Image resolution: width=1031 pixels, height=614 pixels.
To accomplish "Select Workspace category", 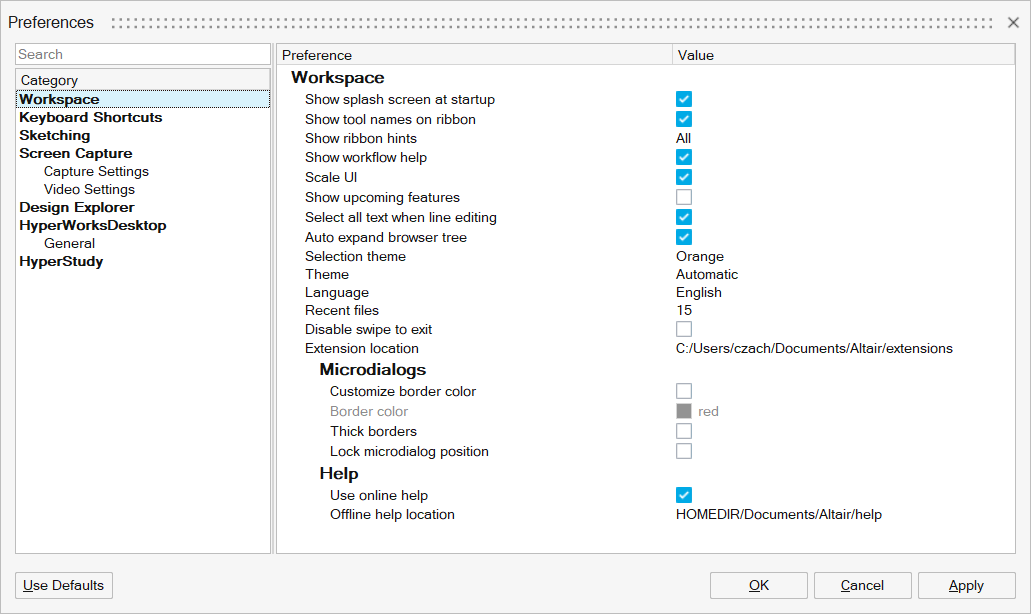I will [x=143, y=99].
